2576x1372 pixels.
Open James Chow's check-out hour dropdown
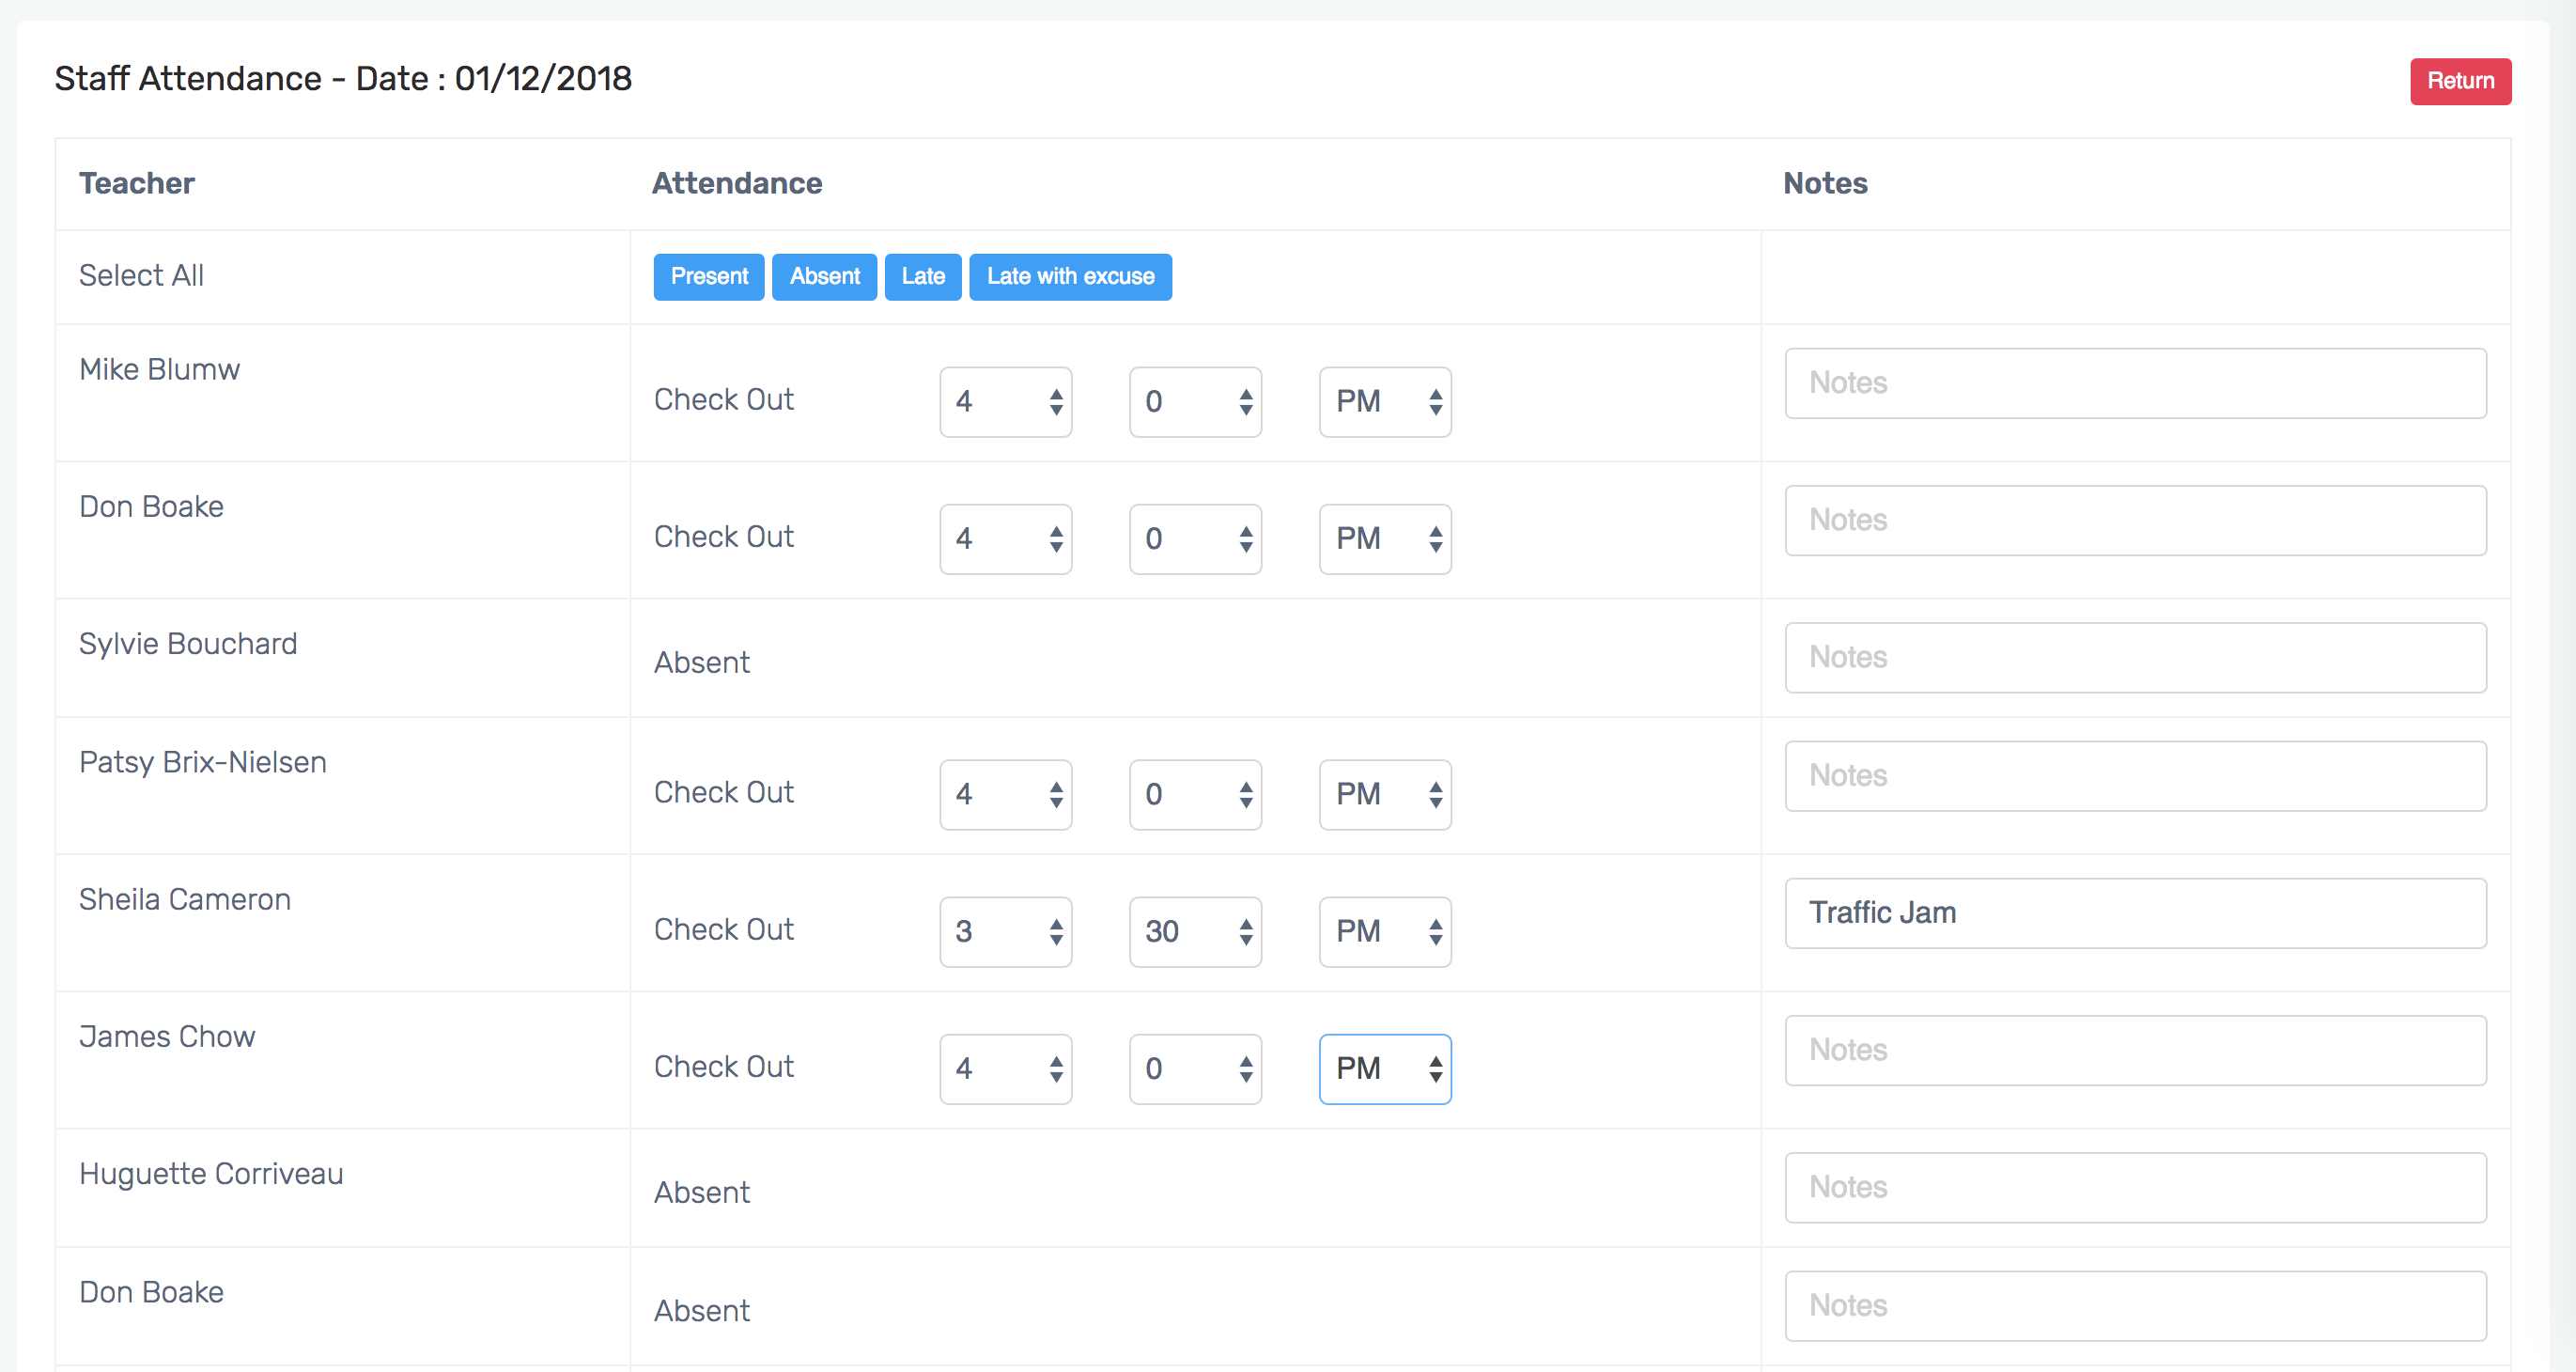[1005, 1069]
